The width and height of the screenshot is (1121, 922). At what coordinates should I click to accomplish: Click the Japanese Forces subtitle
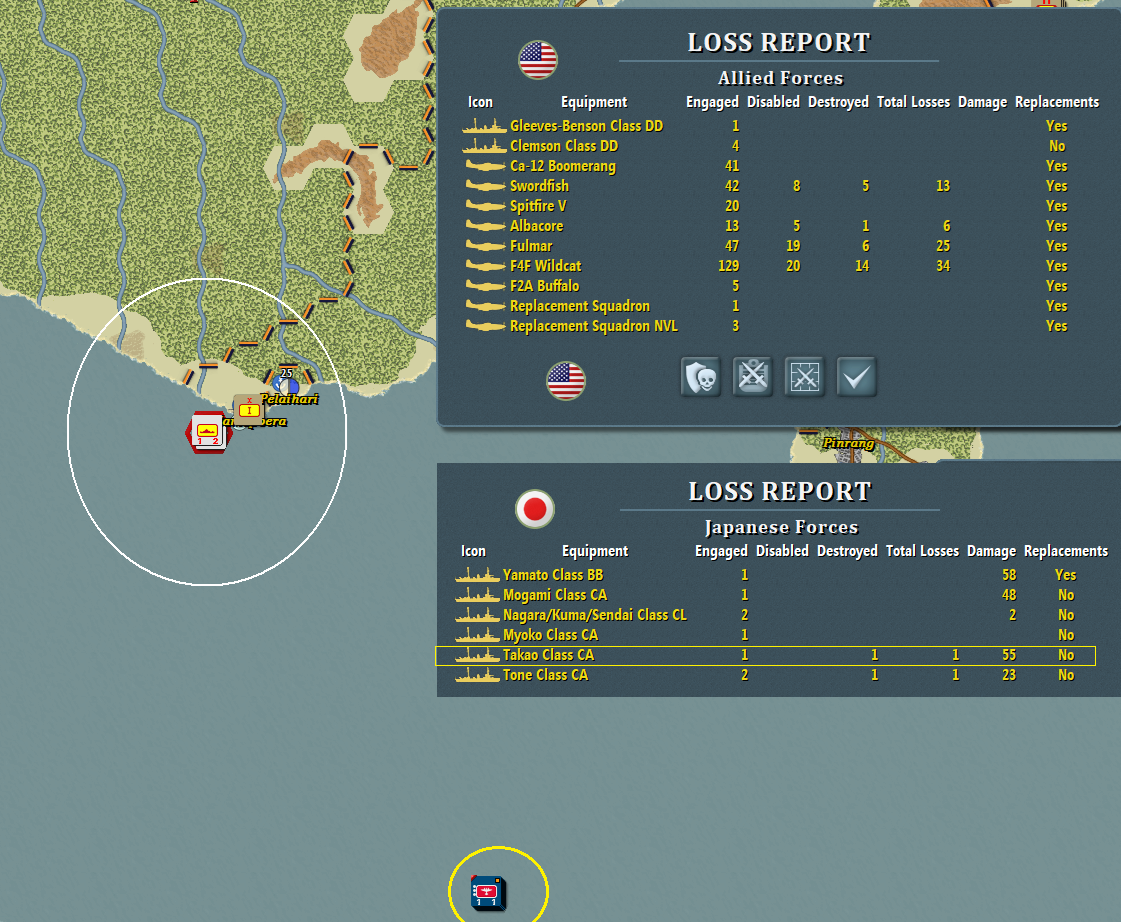point(781,527)
